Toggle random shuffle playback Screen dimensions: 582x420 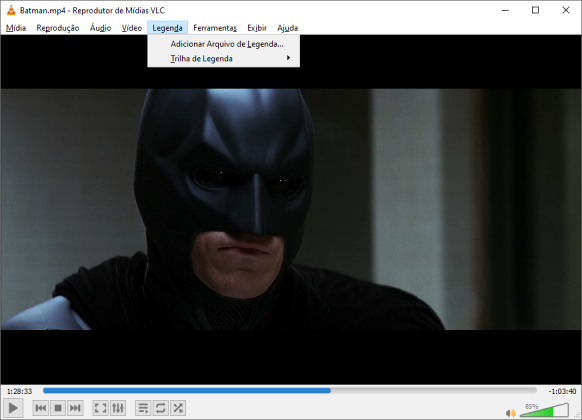[x=178, y=408]
